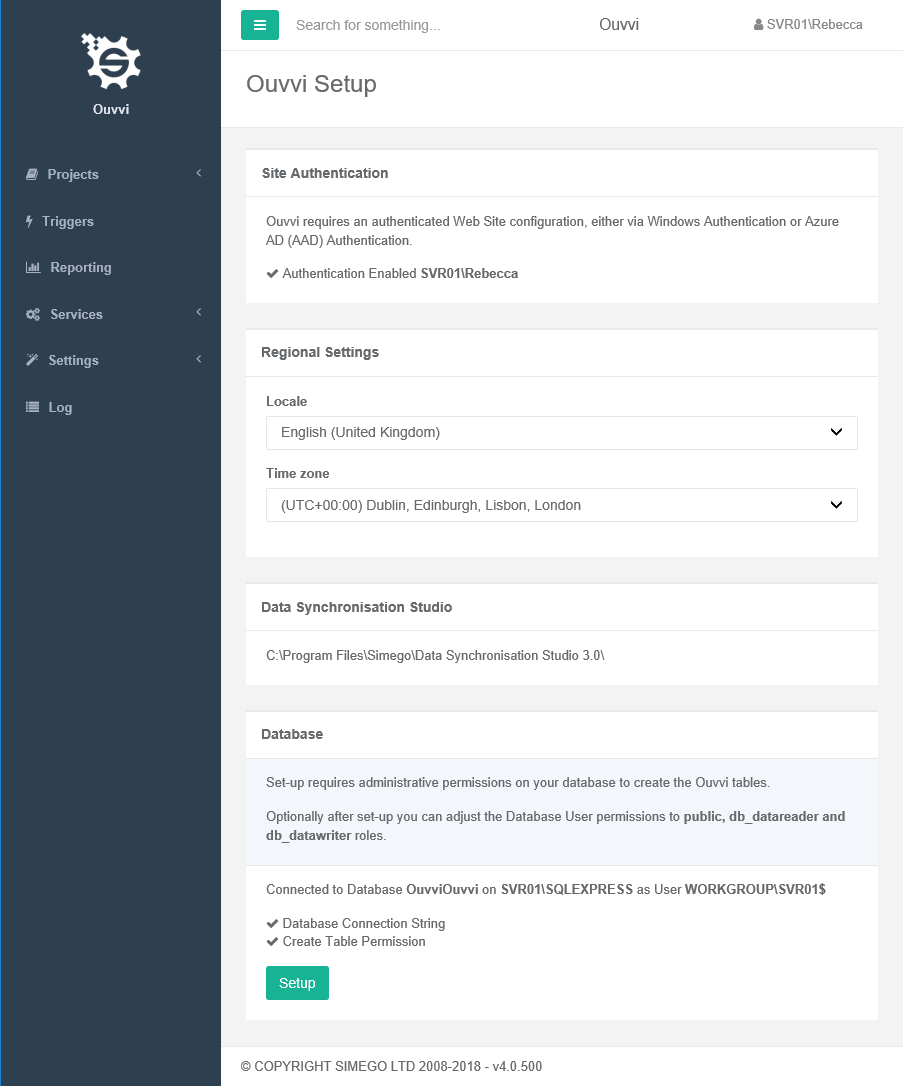903x1086 pixels.
Task: Click the Connected to Database OuvviOuvvi line
Action: tap(546, 889)
